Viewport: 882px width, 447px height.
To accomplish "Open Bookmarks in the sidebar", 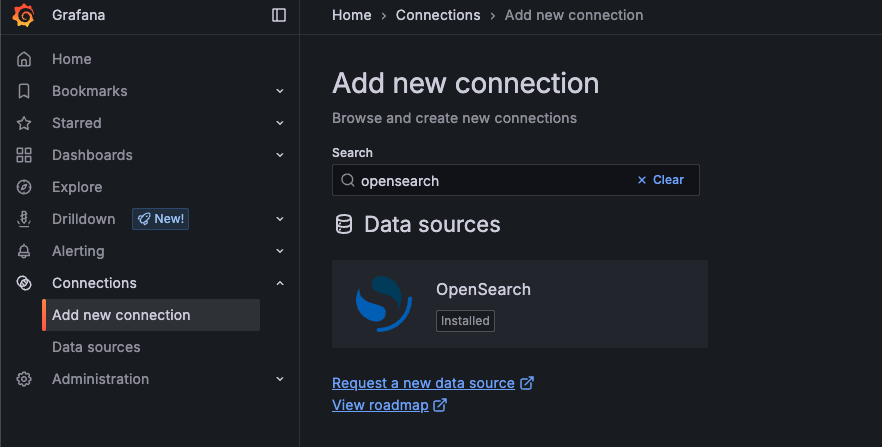I will coord(89,91).
